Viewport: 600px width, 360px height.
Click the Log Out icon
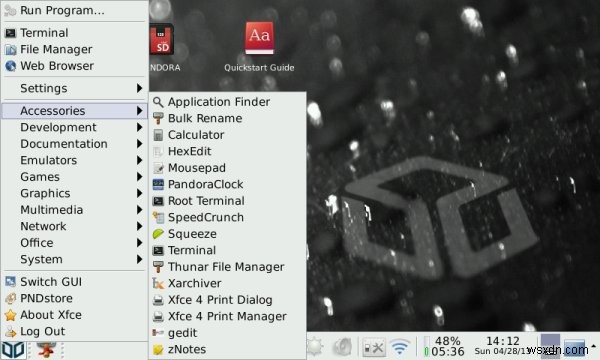click(x=10, y=331)
